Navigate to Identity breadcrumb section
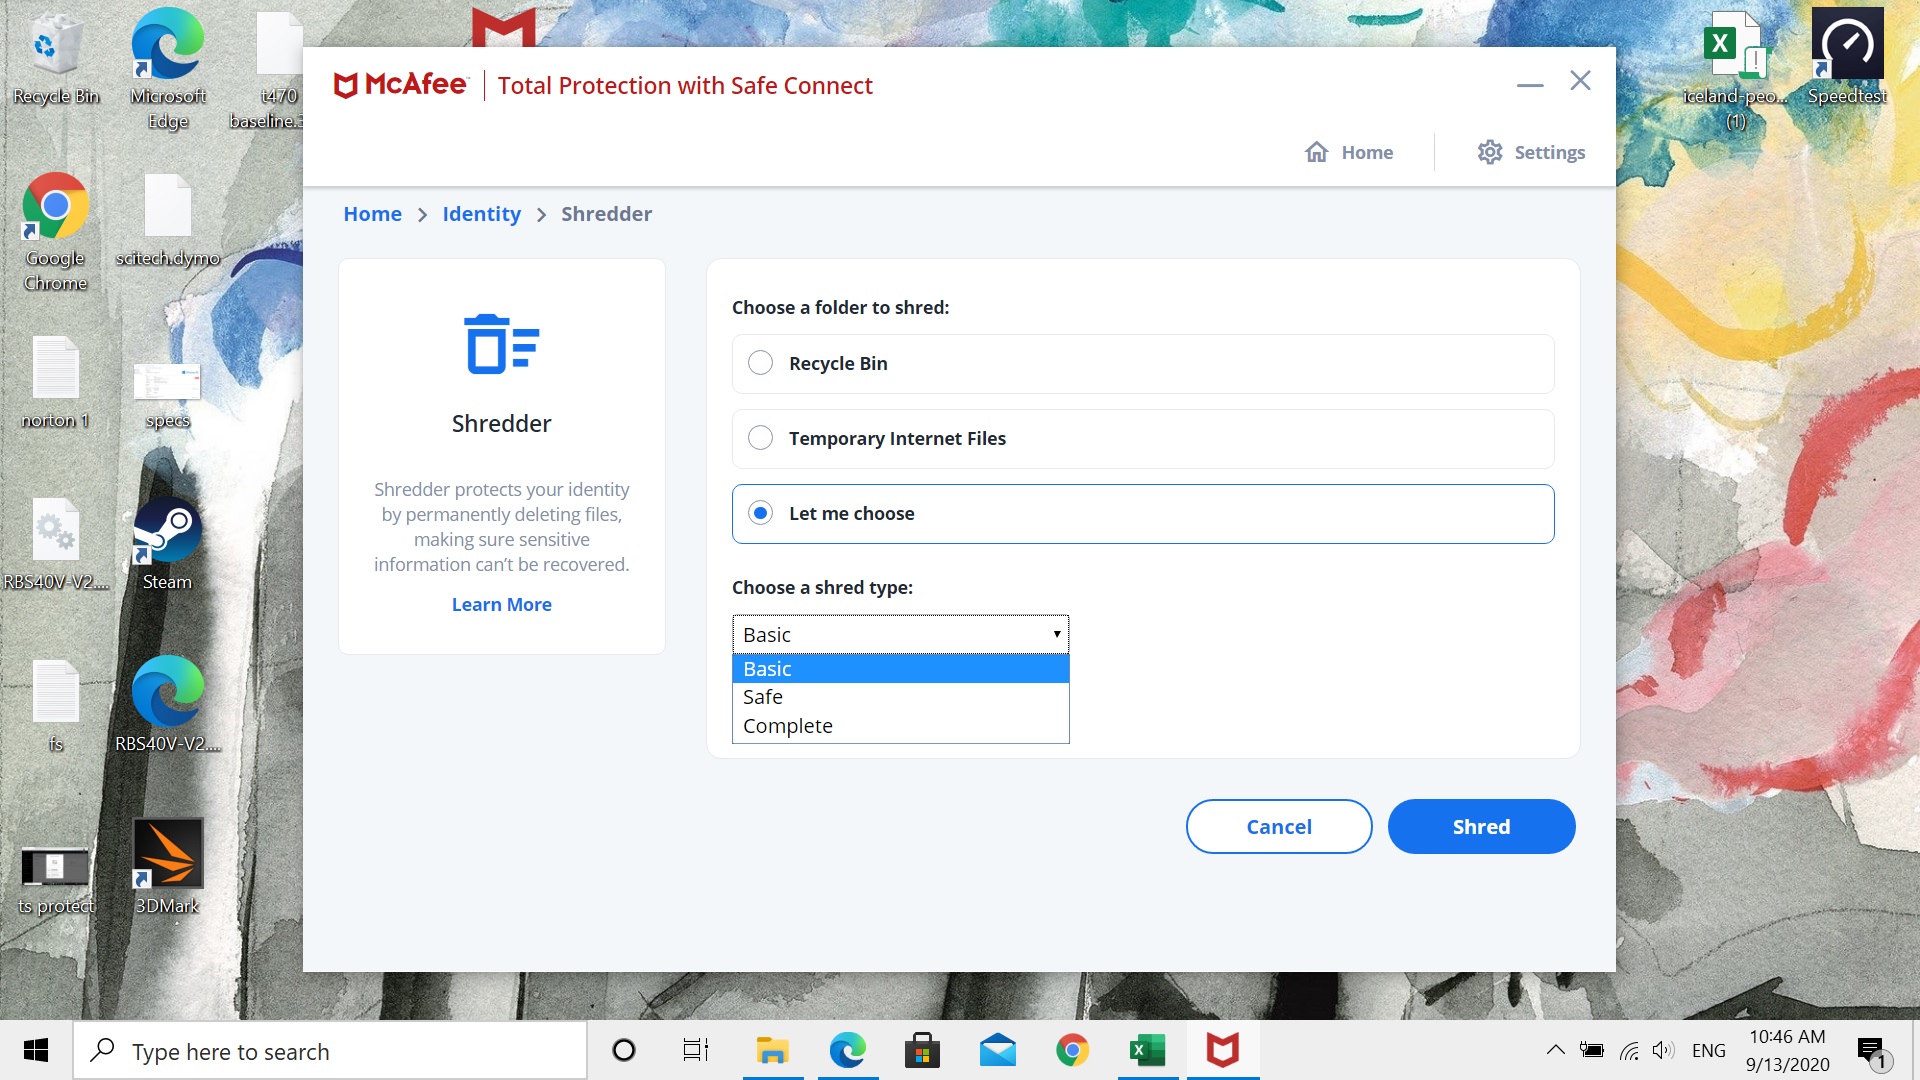 [x=481, y=212]
